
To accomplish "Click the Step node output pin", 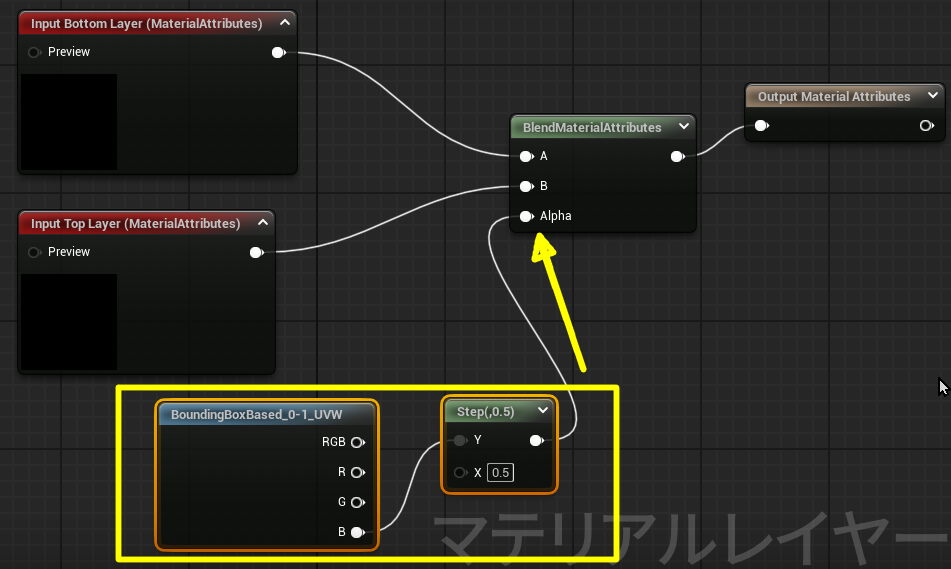I will pos(536,440).
